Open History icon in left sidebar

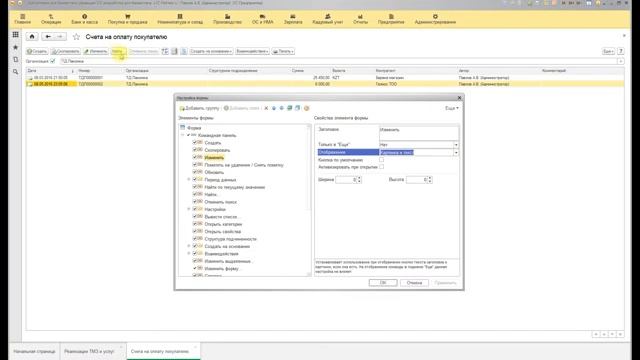pyautogui.click(x=16, y=60)
